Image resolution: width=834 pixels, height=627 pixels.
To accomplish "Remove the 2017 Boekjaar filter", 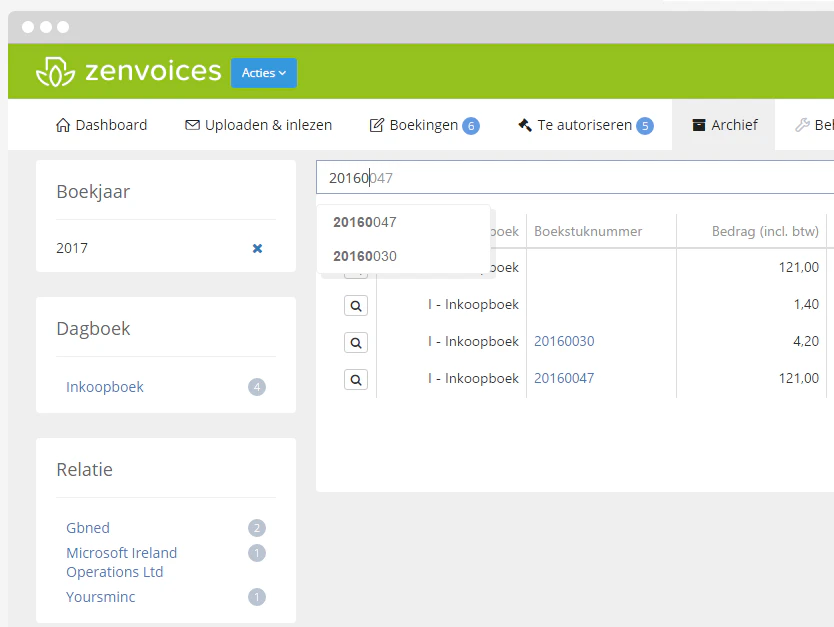I will [258, 248].
